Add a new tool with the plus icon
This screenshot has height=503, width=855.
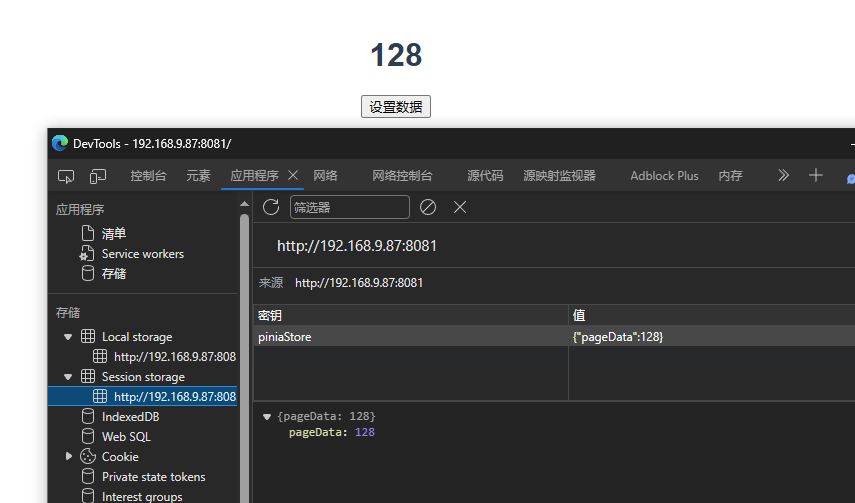click(x=816, y=175)
